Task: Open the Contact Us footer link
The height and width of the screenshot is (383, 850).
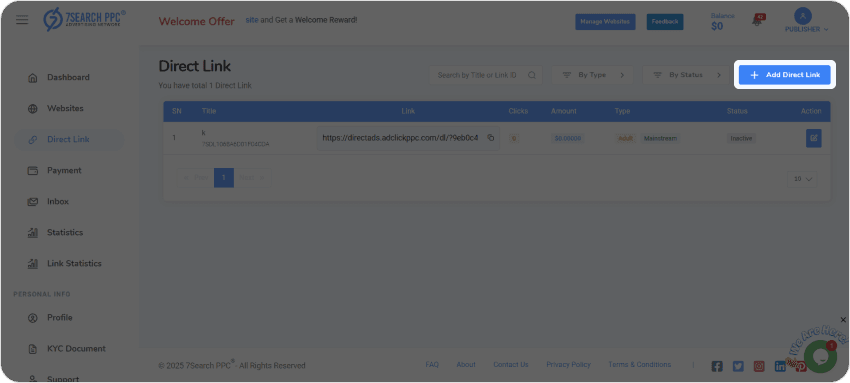Action: click(x=511, y=365)
